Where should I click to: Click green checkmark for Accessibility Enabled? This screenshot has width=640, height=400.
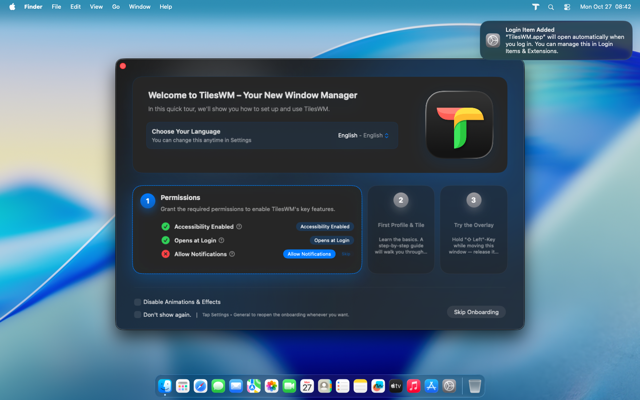point(165,227)
